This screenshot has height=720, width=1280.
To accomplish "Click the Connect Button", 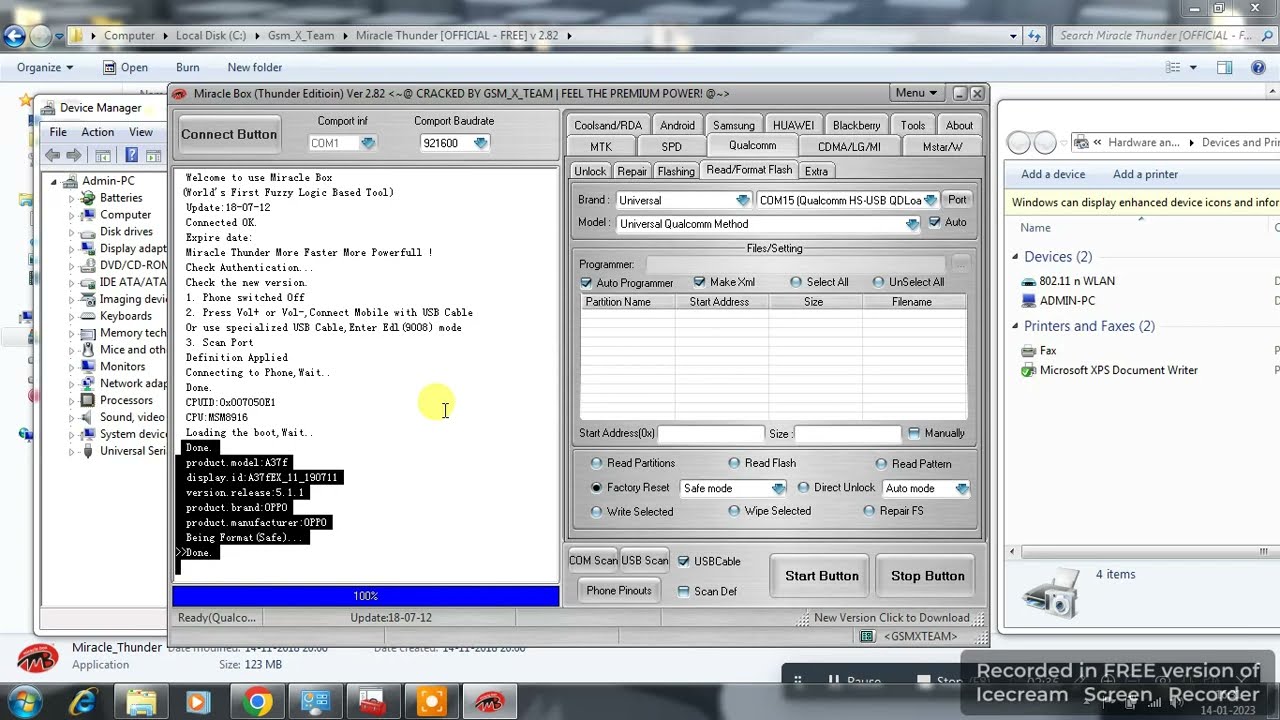I will coord(229,134).
